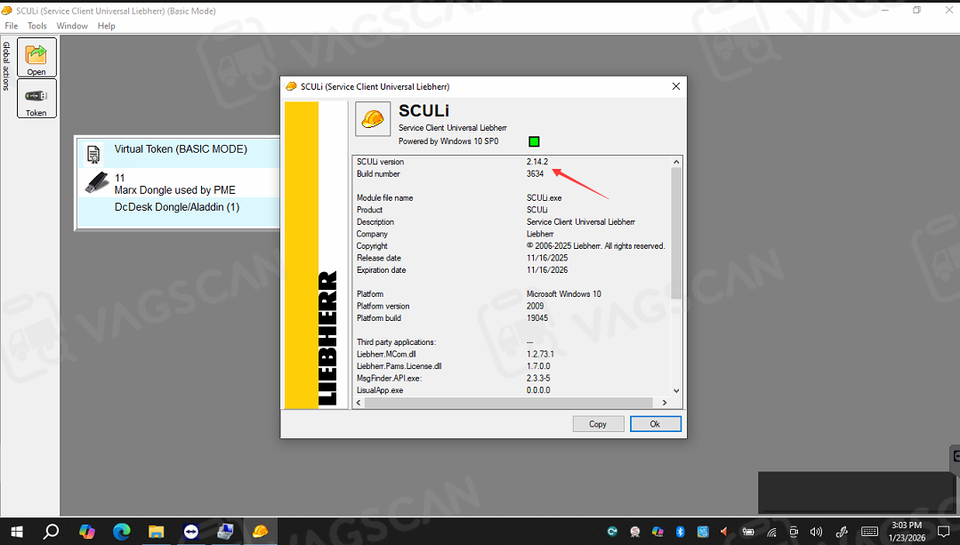Click the Liebherr.MCom.dll row label
960x545 pixels.
tap(386, 354)
